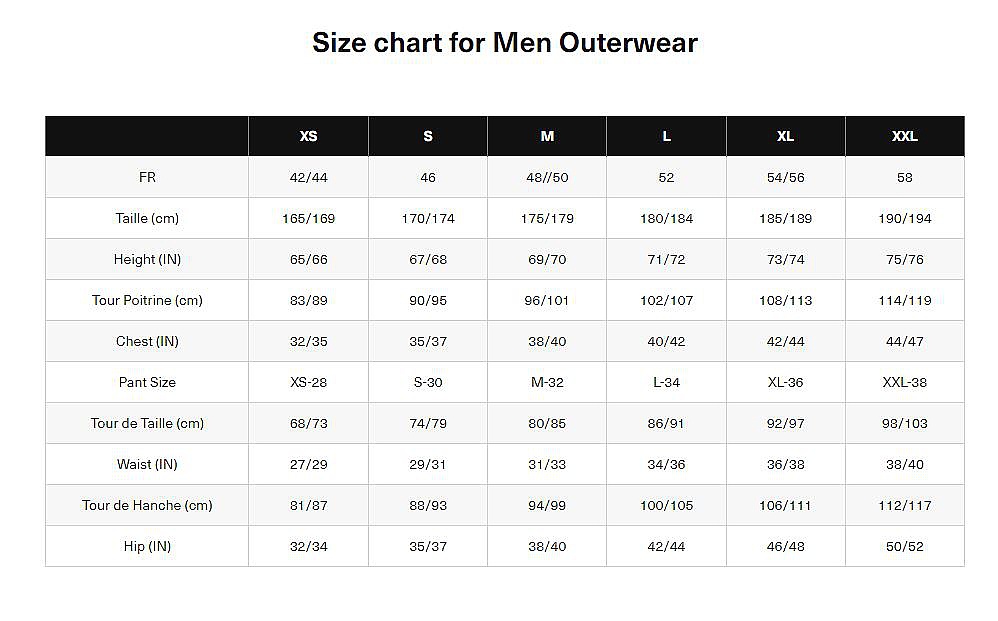998x621 pixels.
Task: Click the XL size column header
Action: pos(785,136)
